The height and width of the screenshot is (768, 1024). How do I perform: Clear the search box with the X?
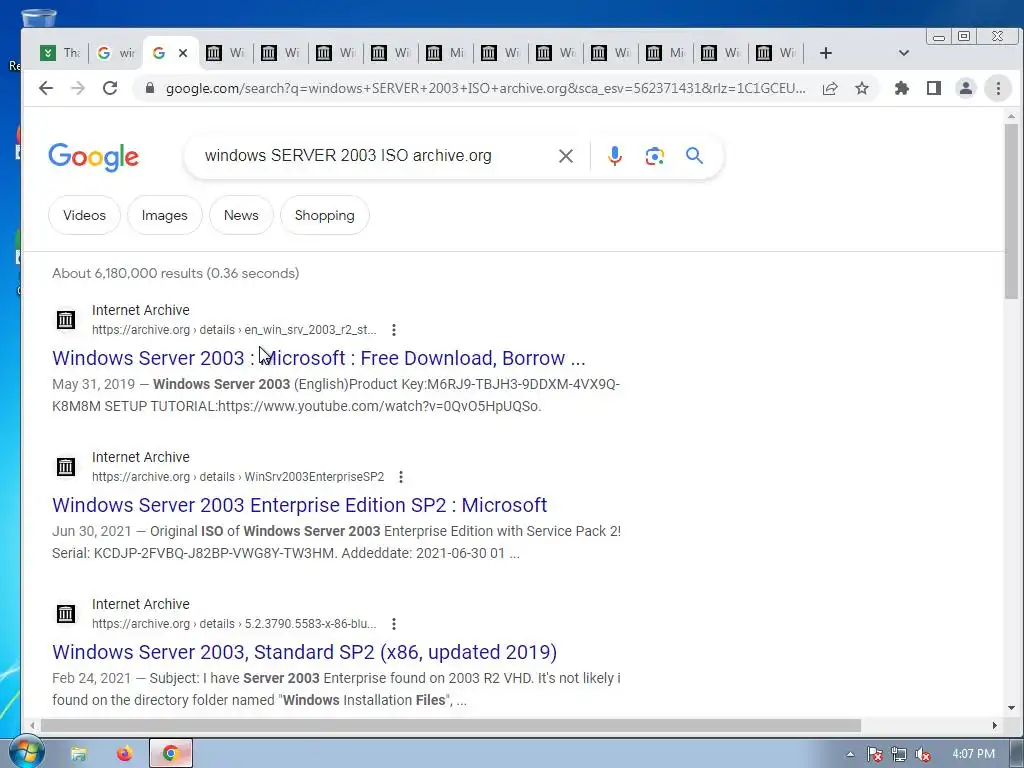[x=566, y=156]
